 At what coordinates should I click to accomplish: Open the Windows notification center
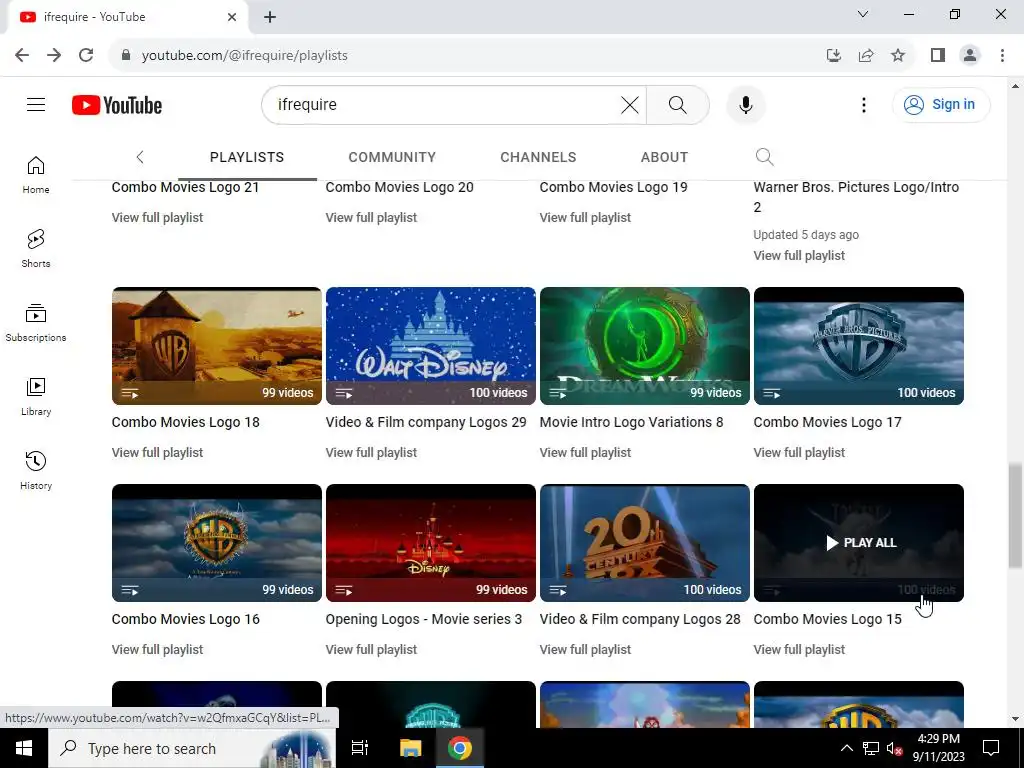click(x=991, y=748)
